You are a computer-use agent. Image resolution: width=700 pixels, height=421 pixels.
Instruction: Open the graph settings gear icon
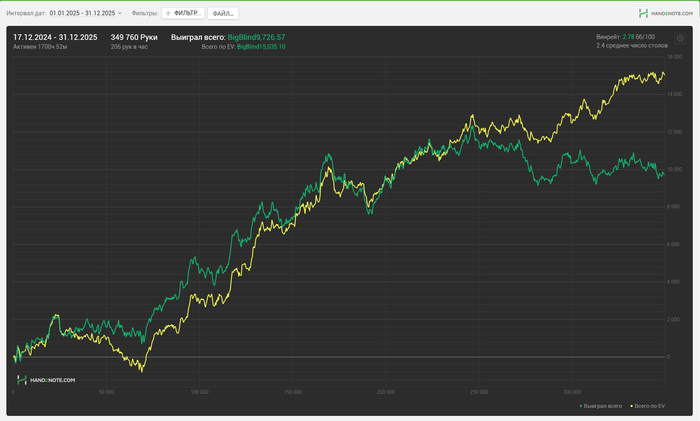tap(680, 38)
